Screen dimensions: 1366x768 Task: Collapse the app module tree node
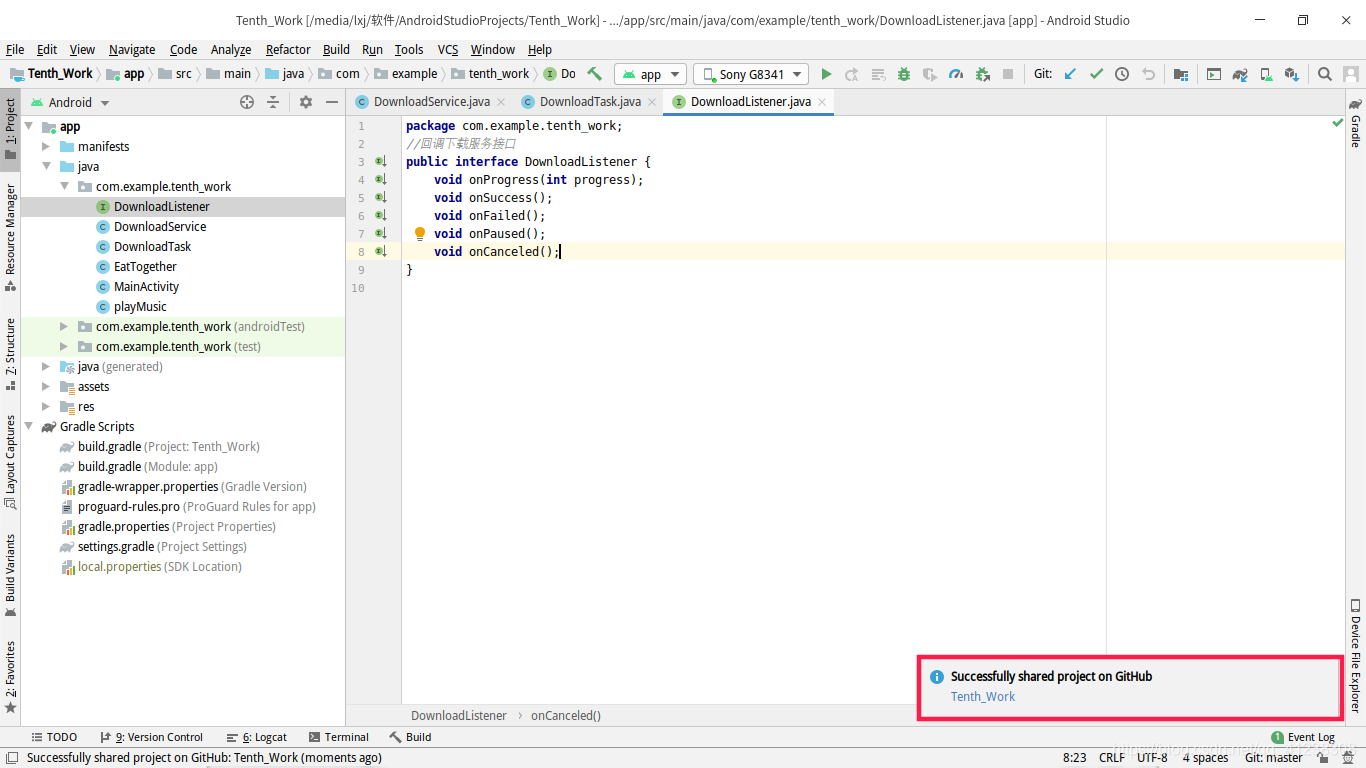[28, 127]
